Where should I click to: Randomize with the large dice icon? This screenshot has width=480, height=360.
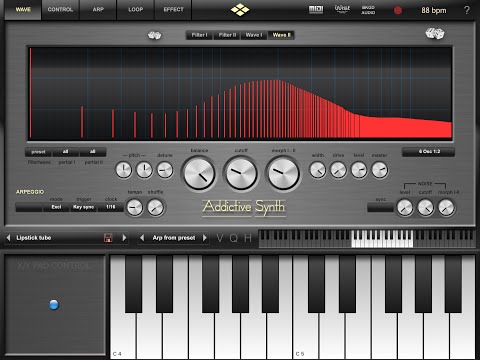coord(435,34)
